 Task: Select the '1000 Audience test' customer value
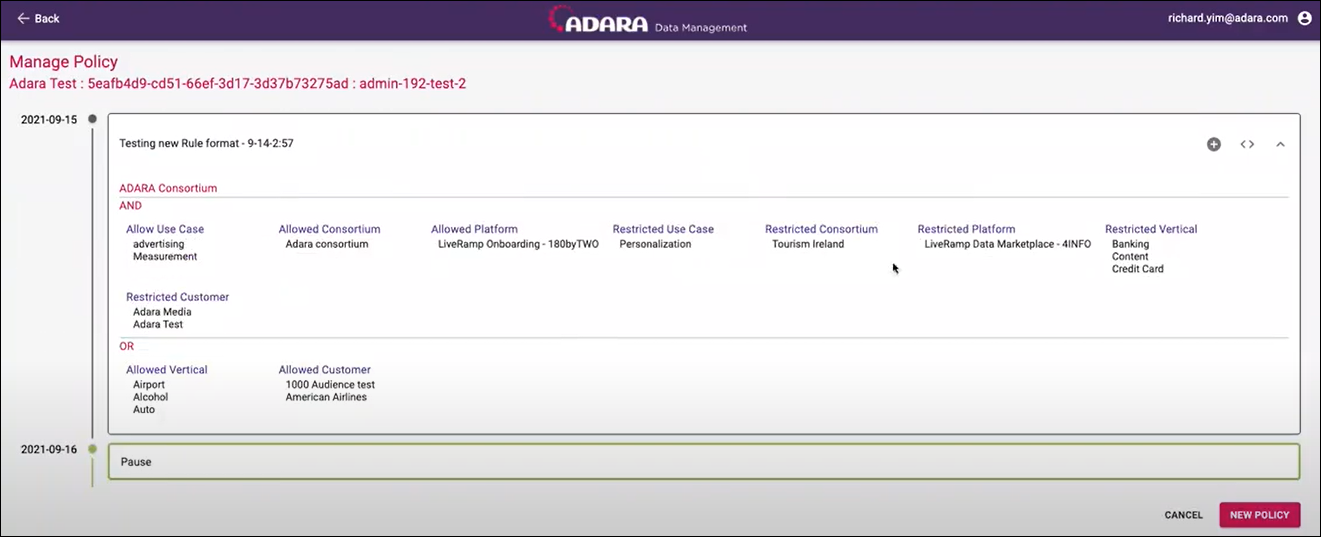pos(330,385)
